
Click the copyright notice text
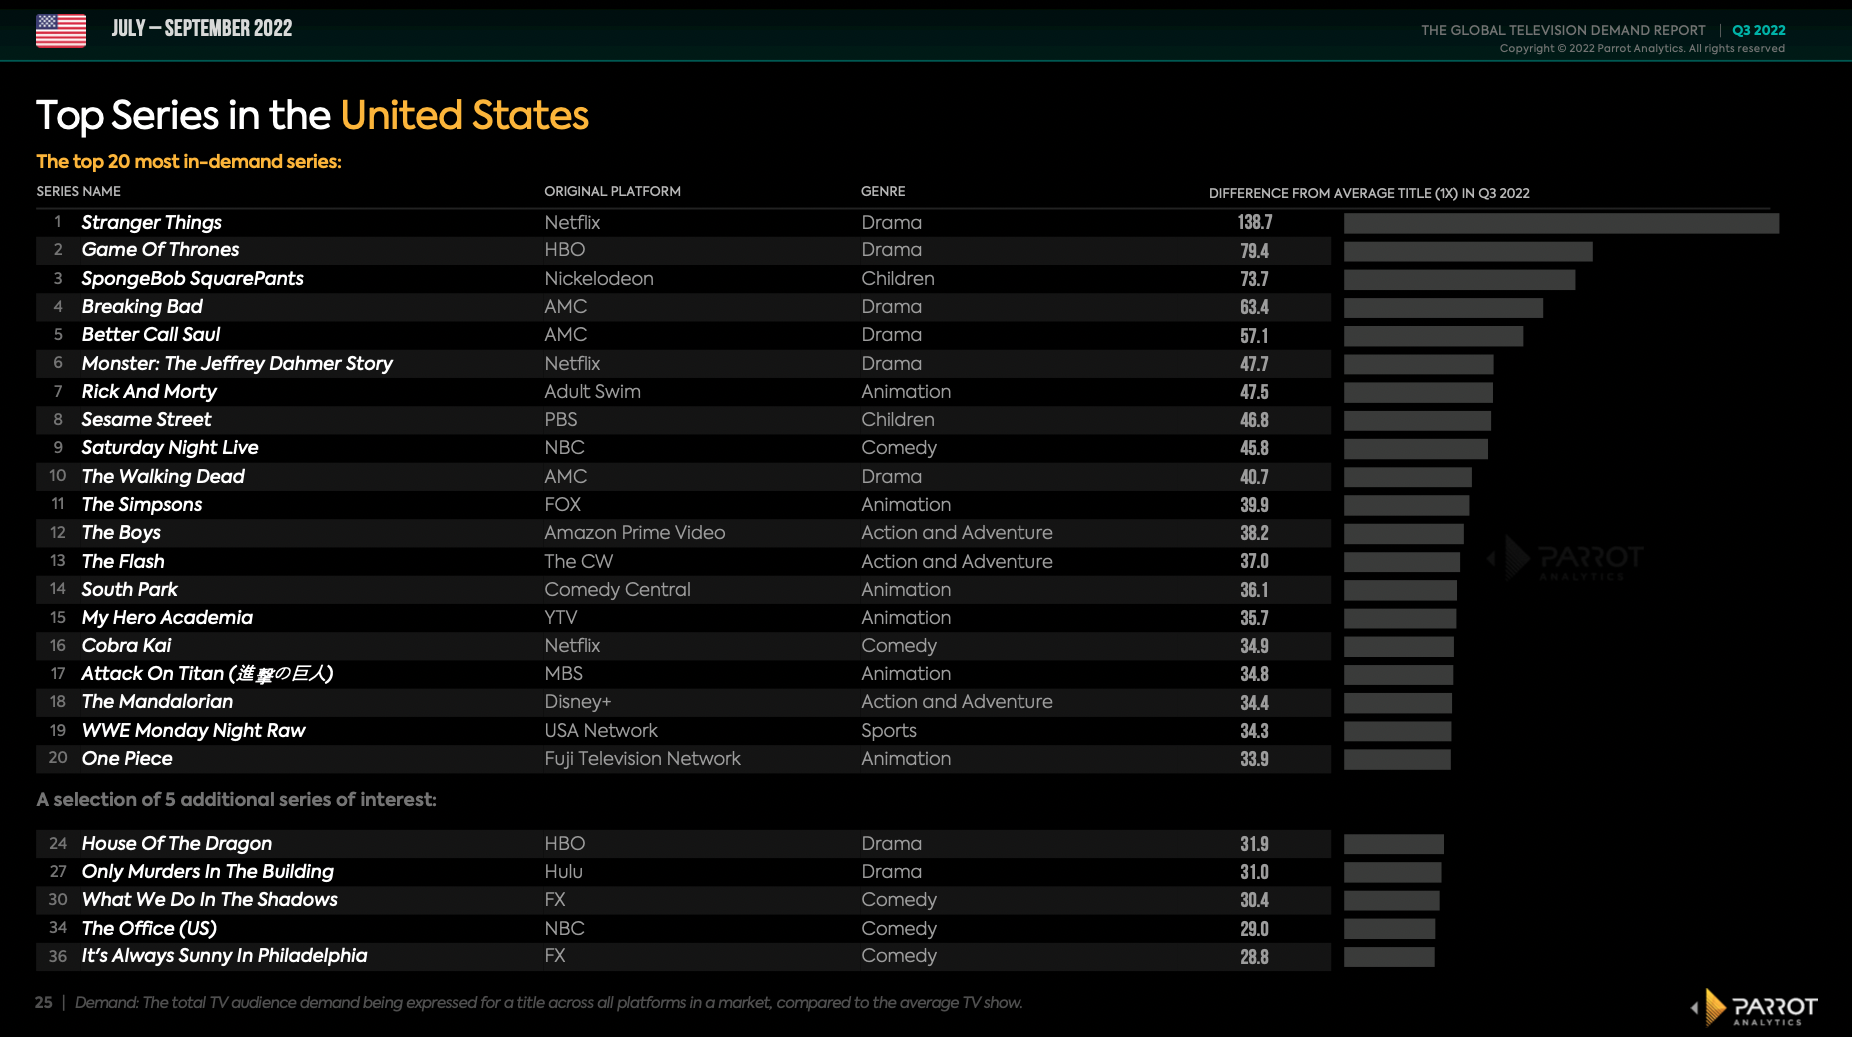click(1642, 48)
